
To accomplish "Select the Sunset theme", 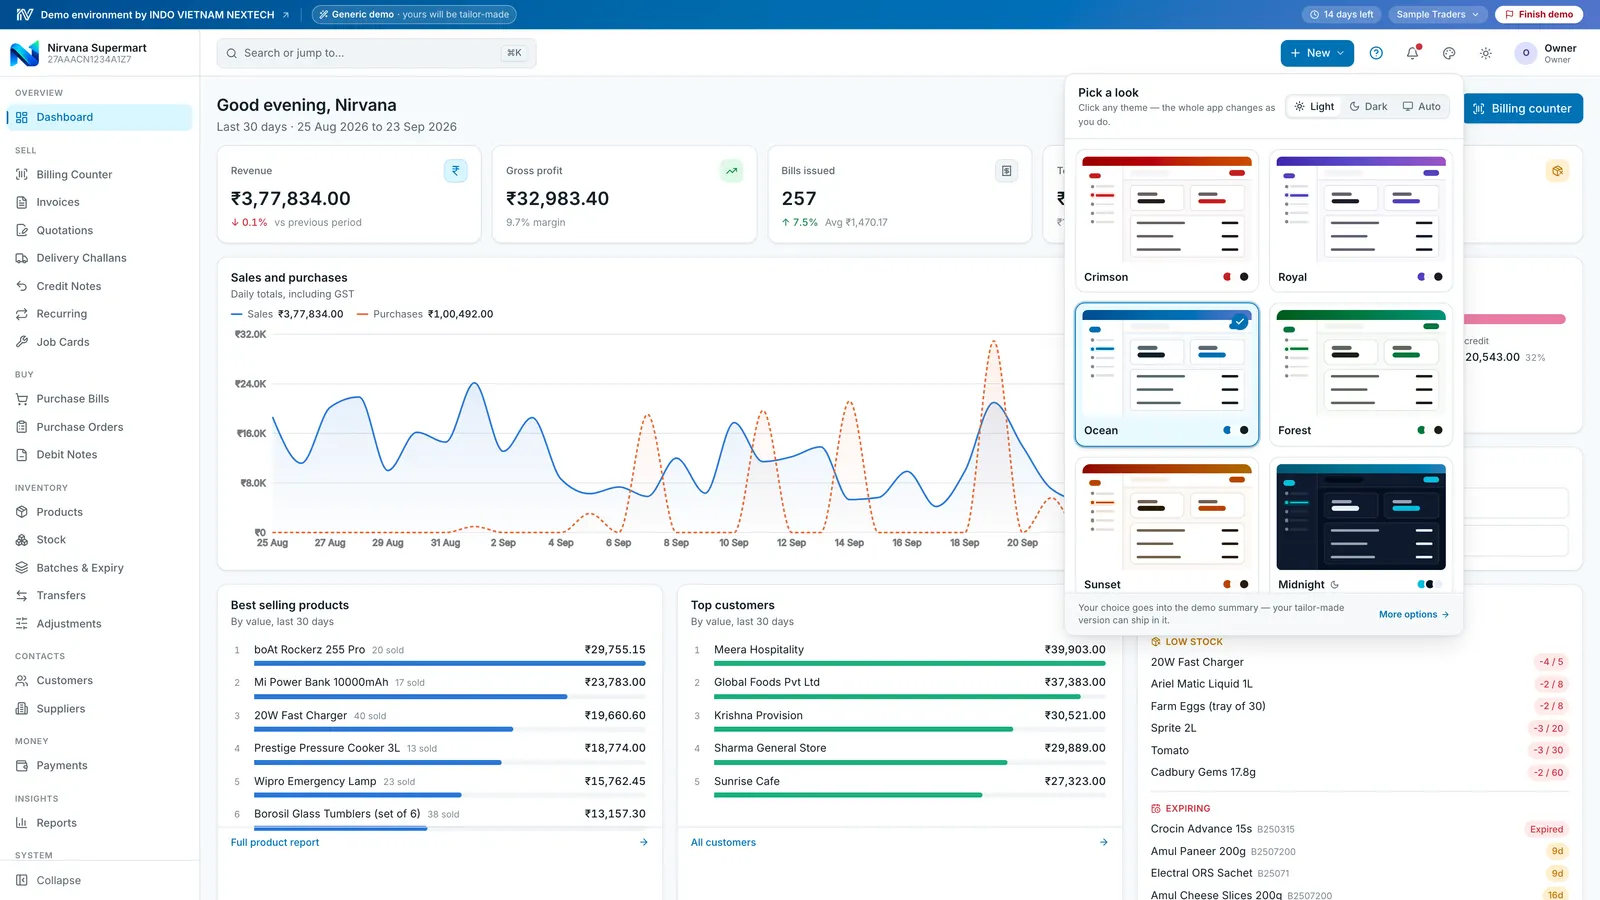I will pos(1166,525).
